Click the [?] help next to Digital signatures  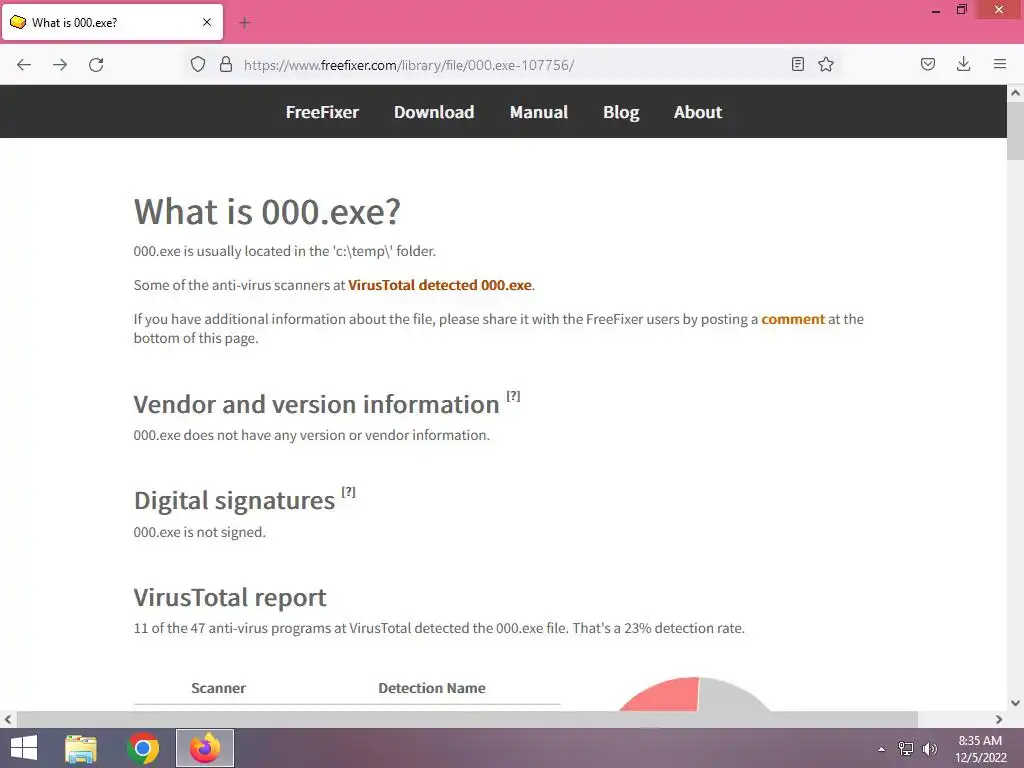(x=349, y=492)
